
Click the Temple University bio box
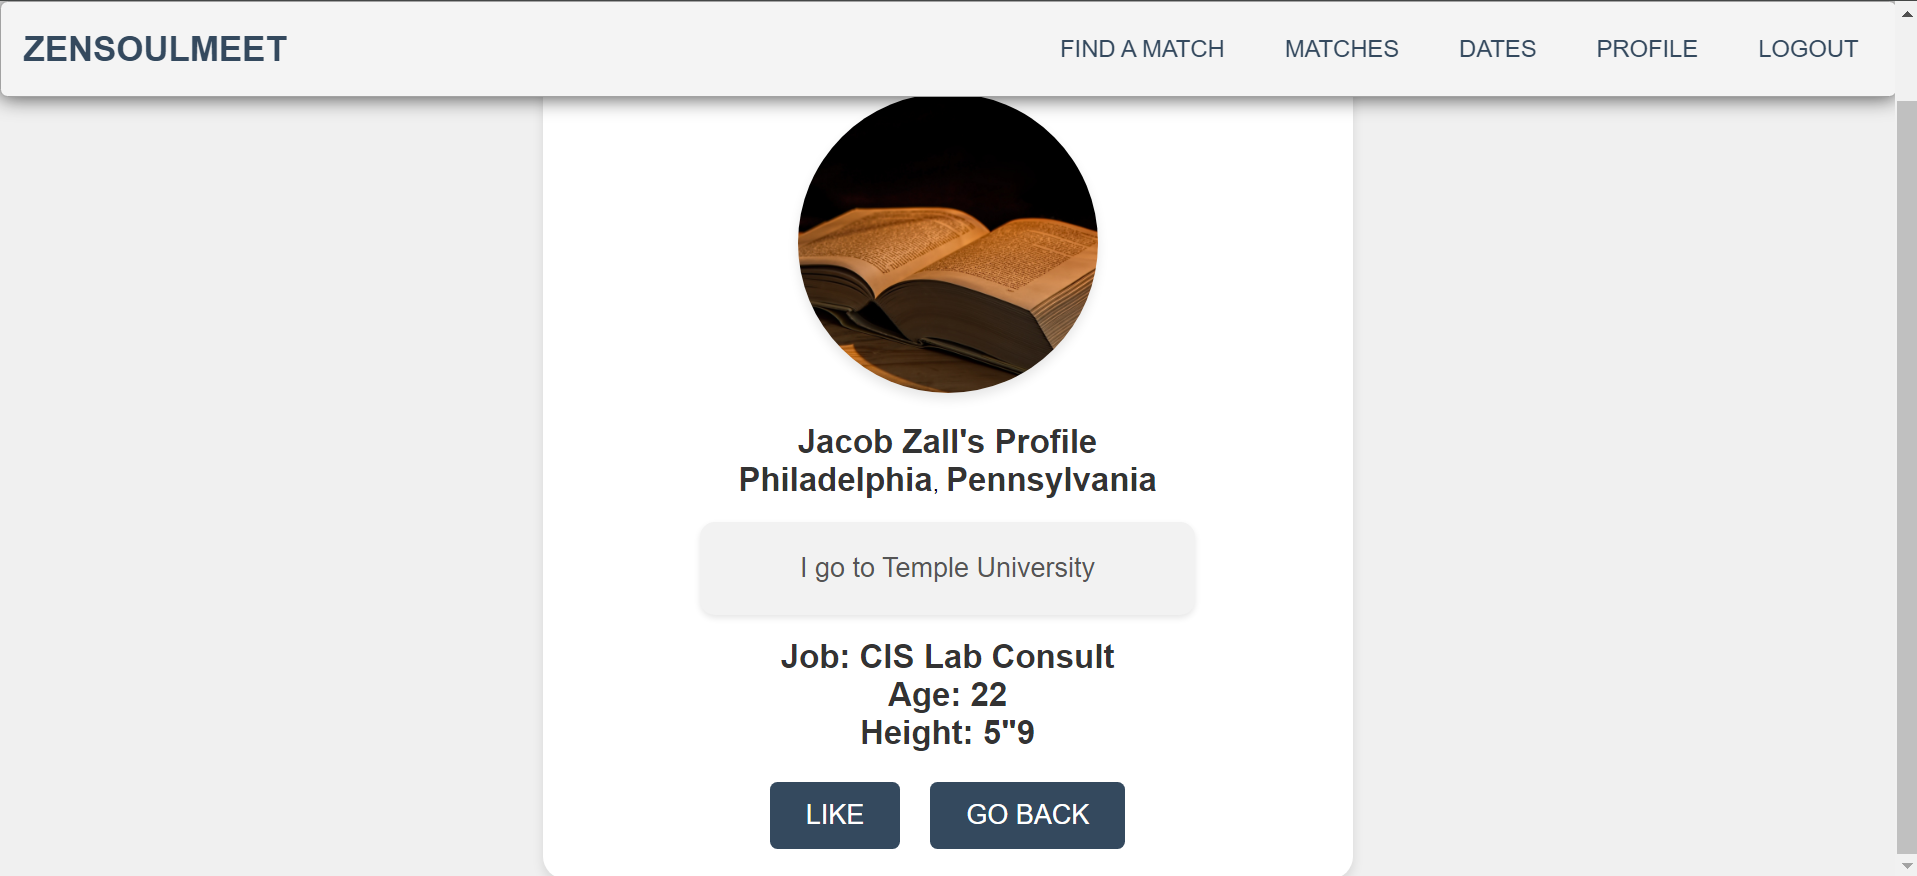click(x=947, y=568)
